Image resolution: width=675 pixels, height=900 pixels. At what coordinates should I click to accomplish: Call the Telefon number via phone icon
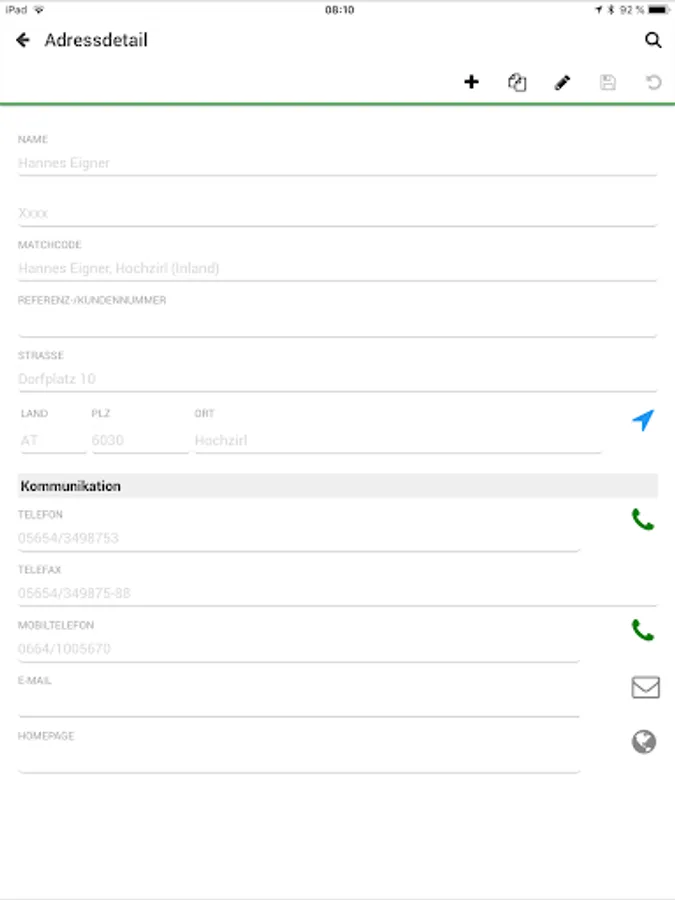click(643, 520)
